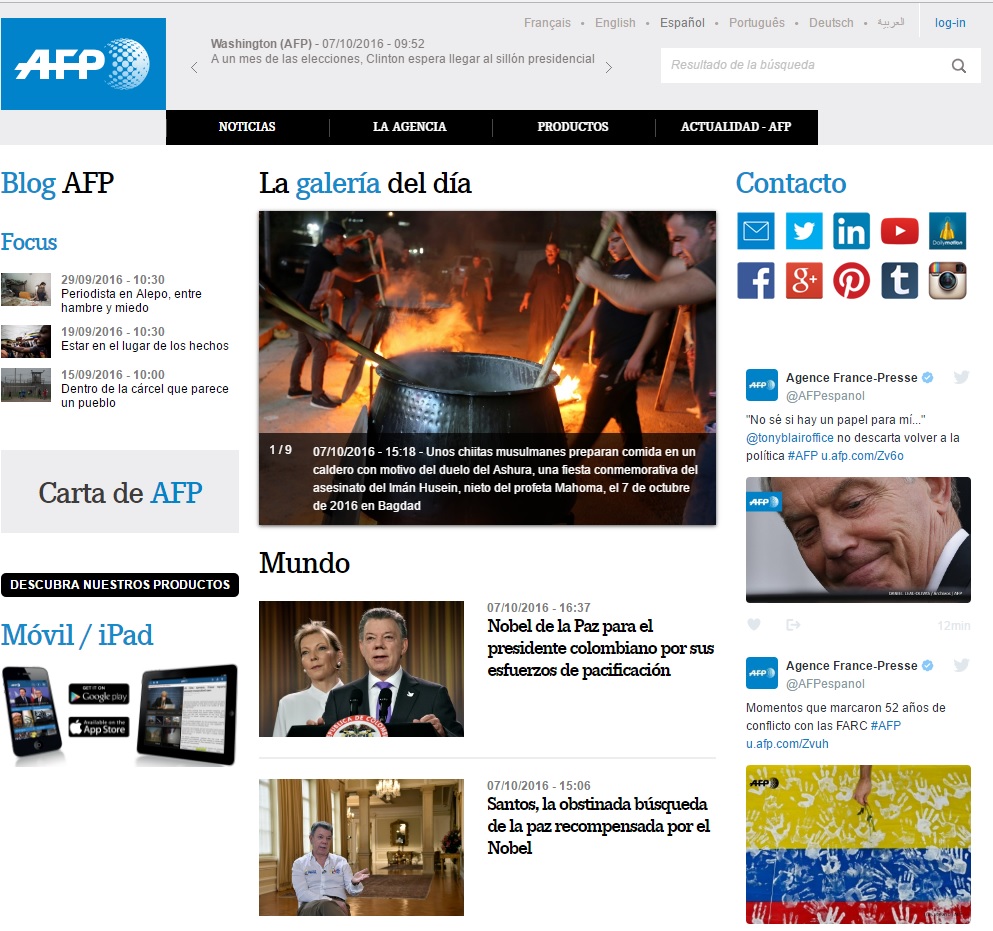Click the iPad app preview image

click(187, 714)
